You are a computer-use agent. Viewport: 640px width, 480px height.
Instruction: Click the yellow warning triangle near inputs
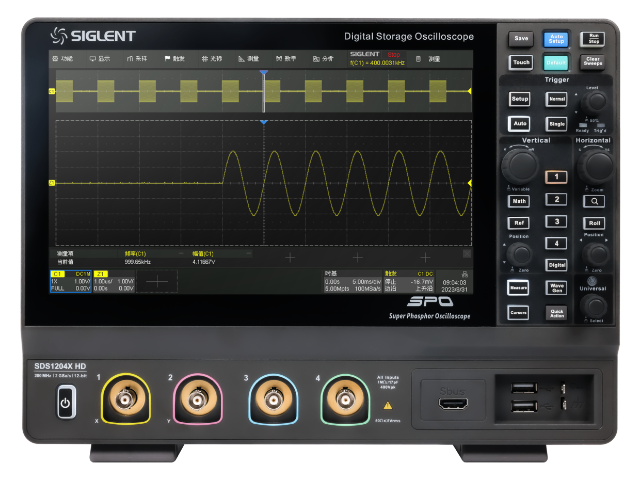click(x=388, y=406)
